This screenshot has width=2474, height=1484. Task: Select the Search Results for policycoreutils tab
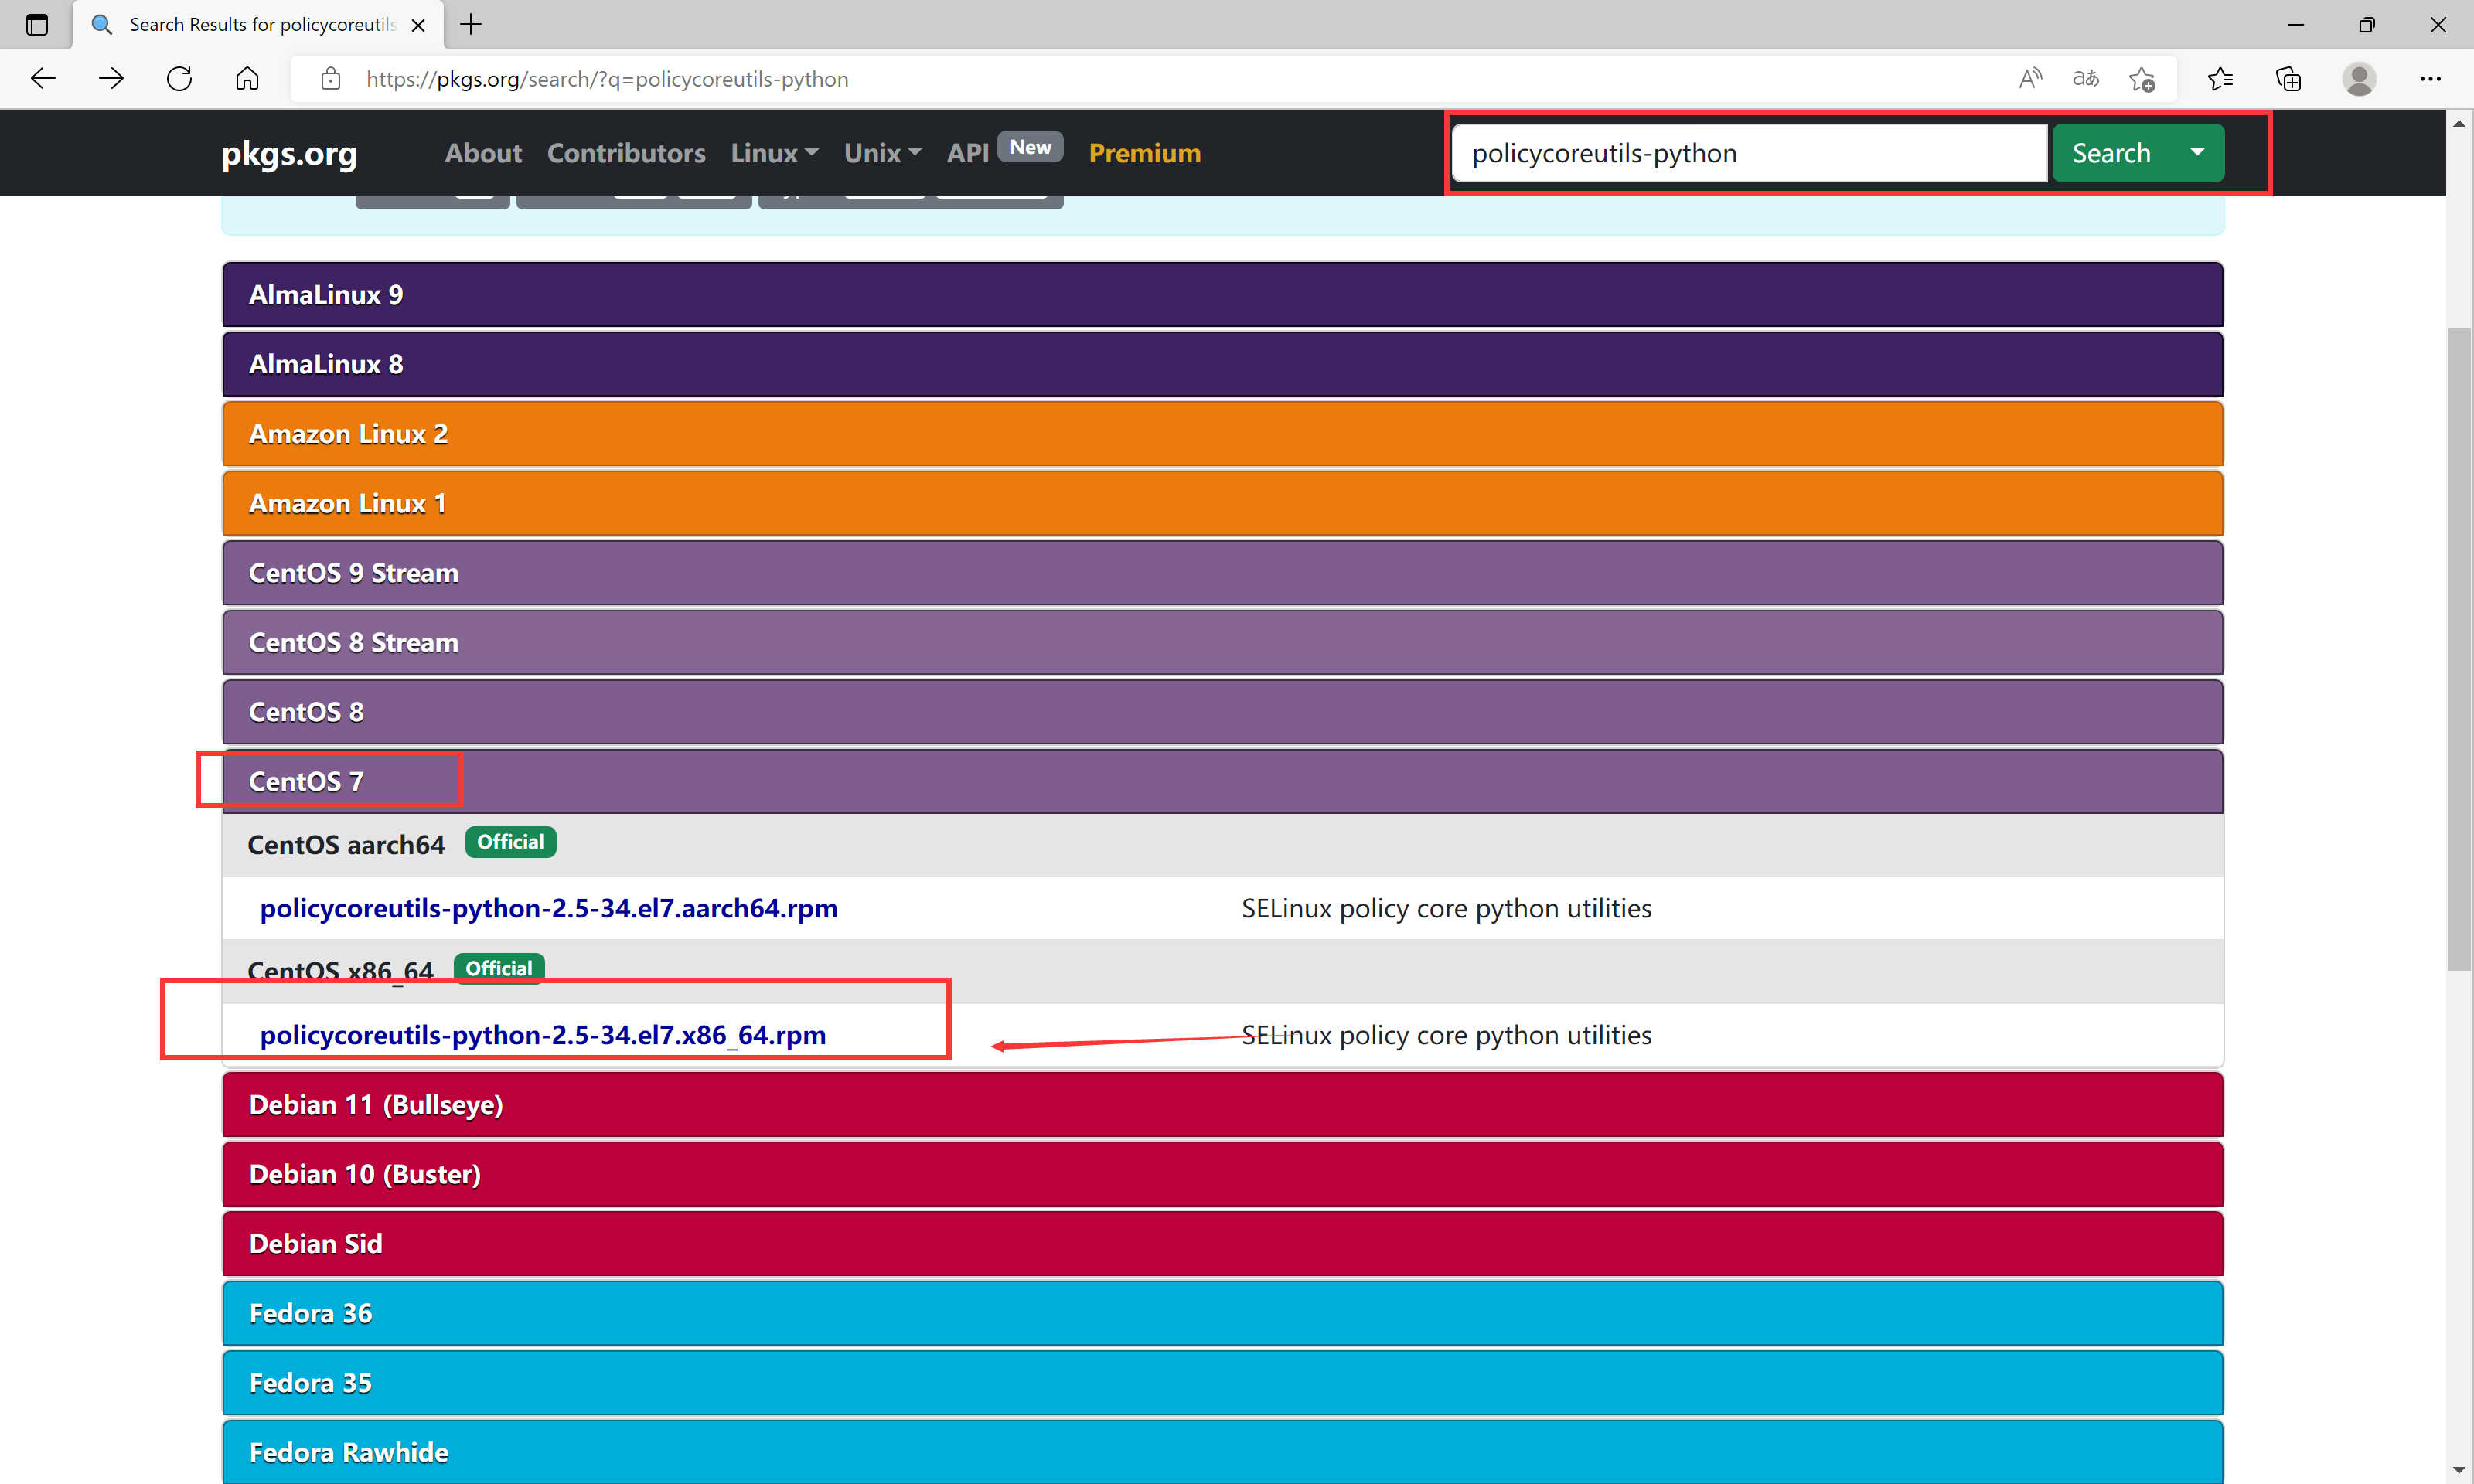click(x=258, y=24)
